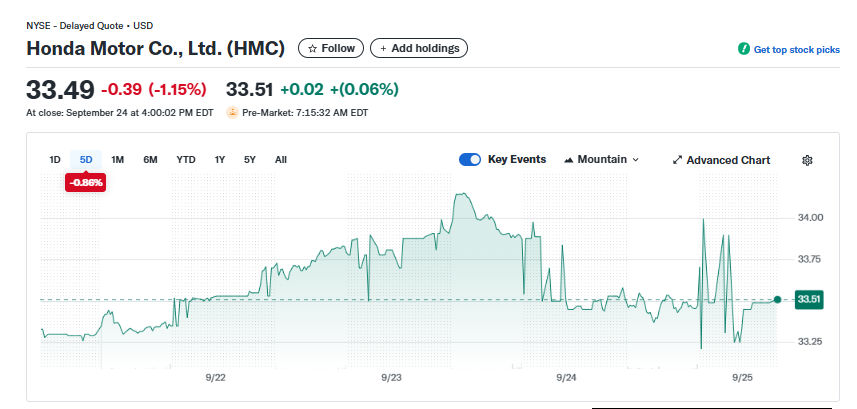Screen dimensions: 857x409
Task: Click the 9/22 date axis label
Action: point(215,378)
